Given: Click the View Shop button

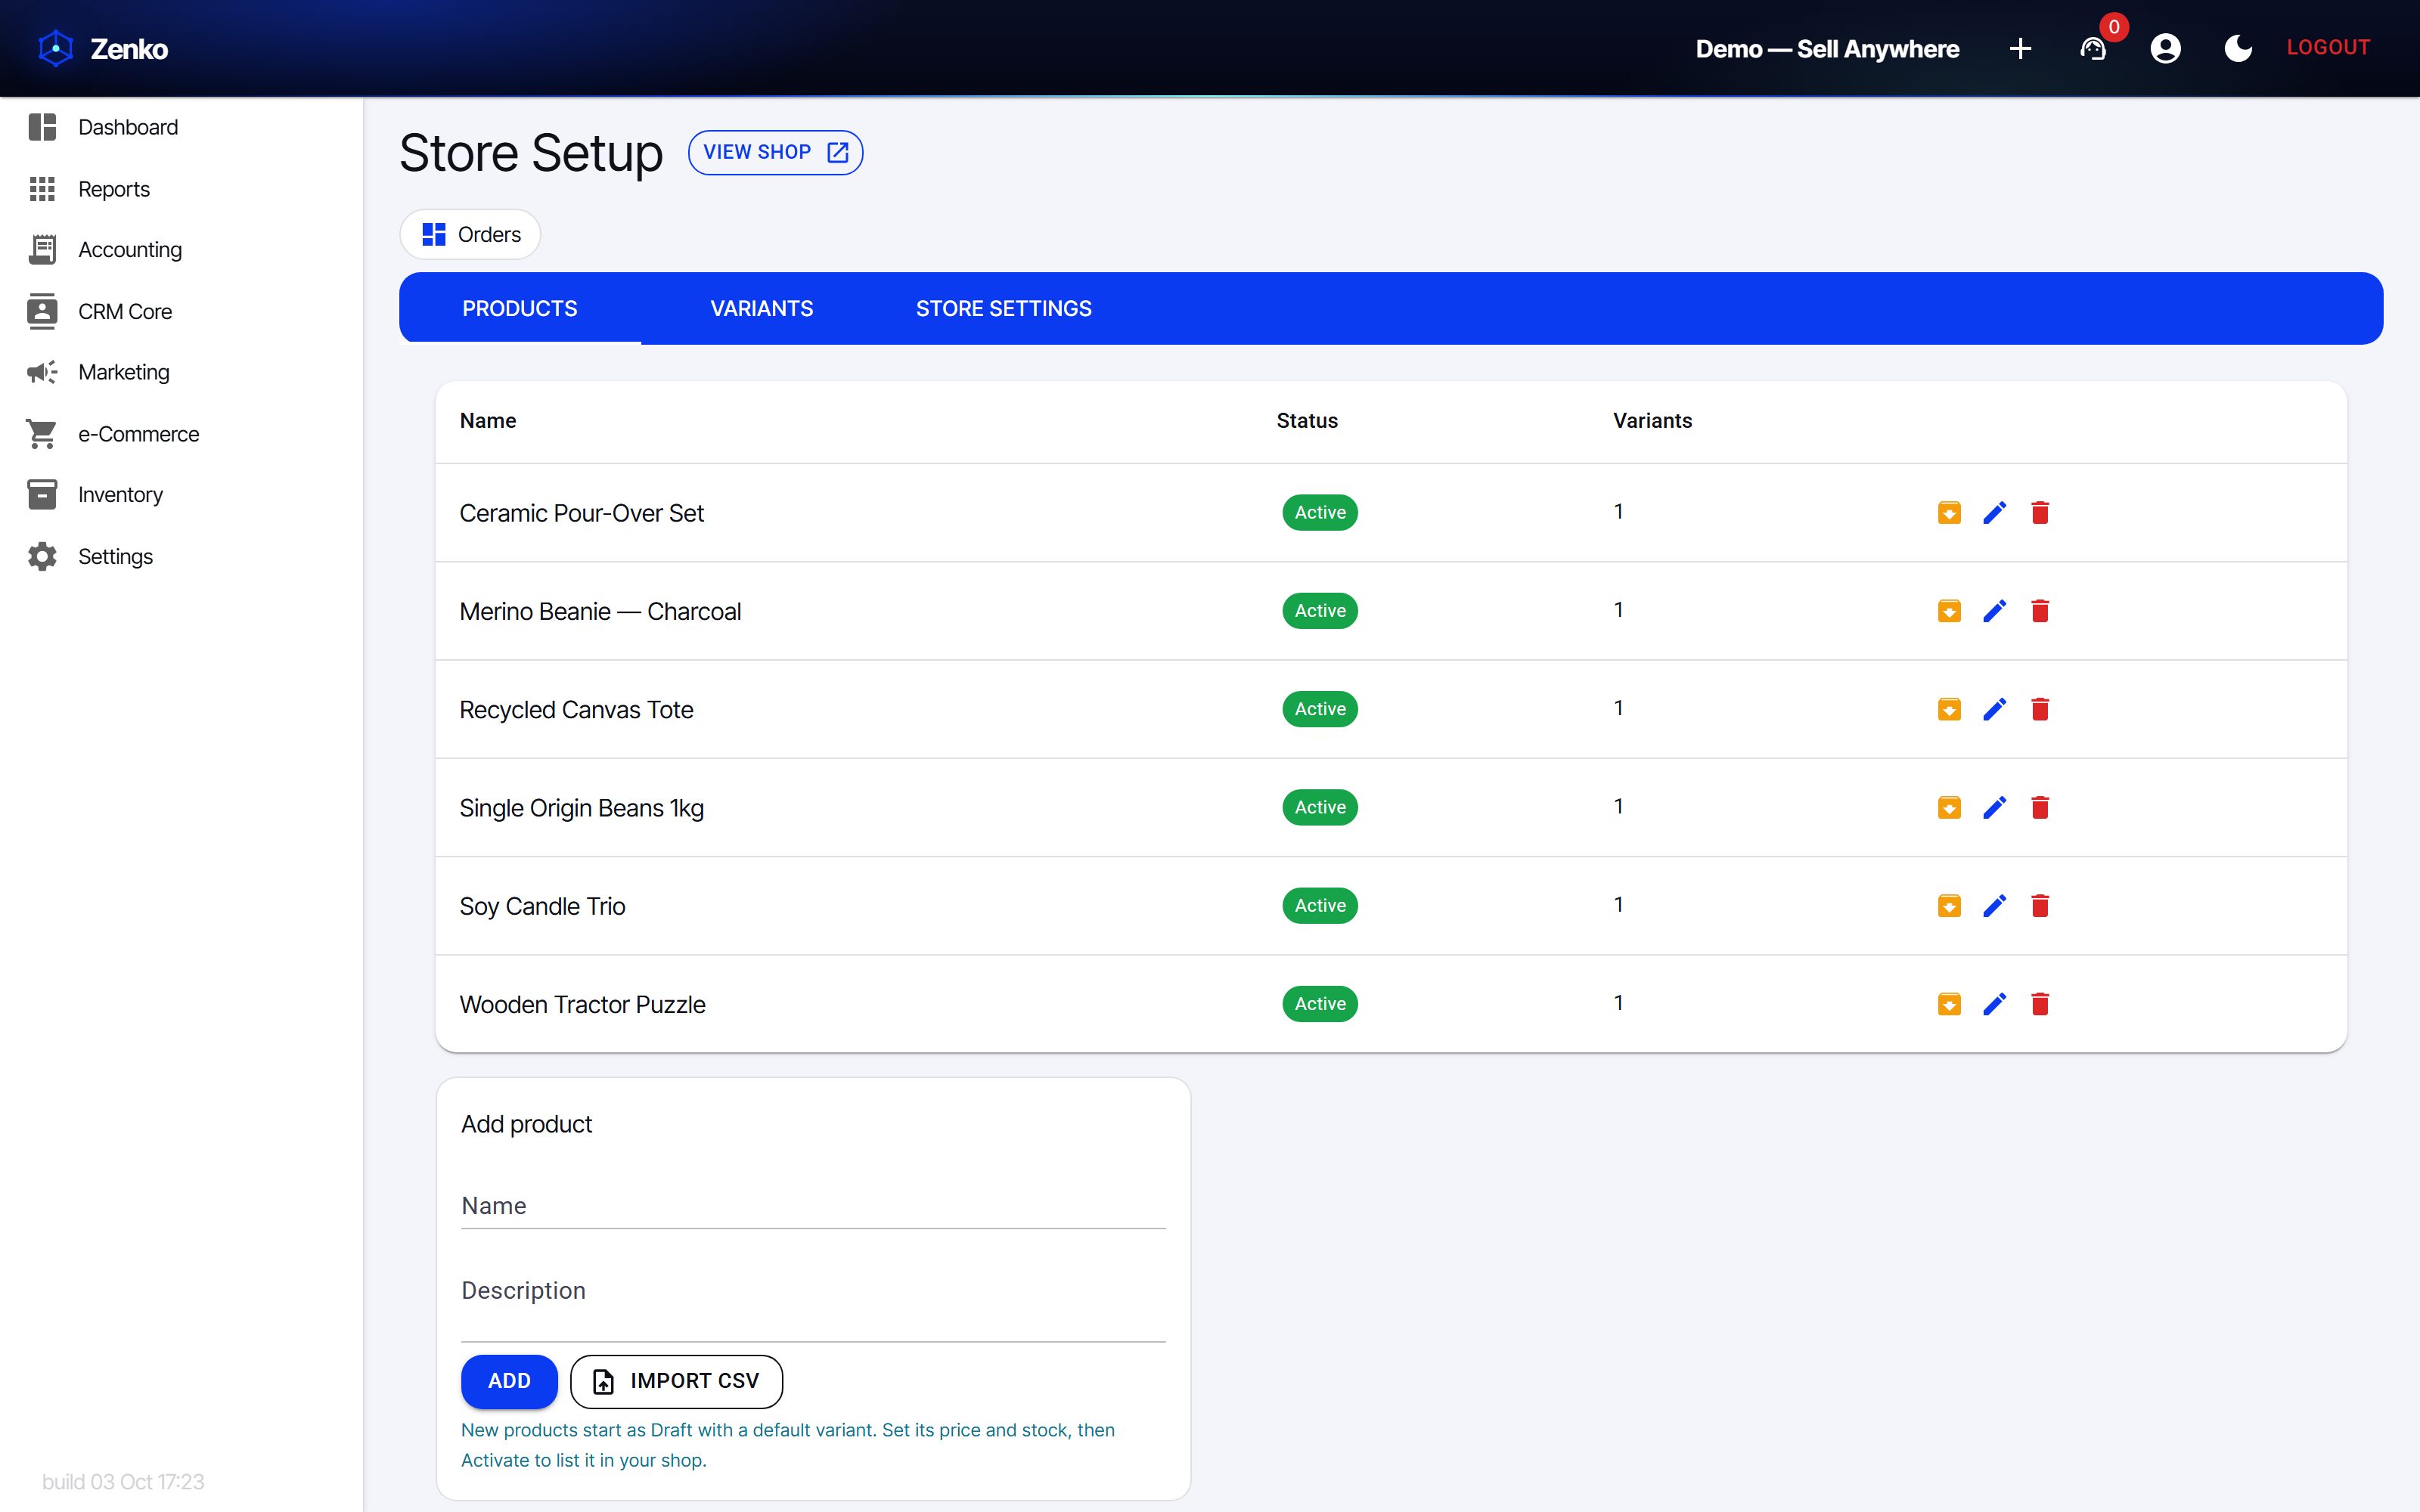Looking at the screenshot, I should [775, 152].
